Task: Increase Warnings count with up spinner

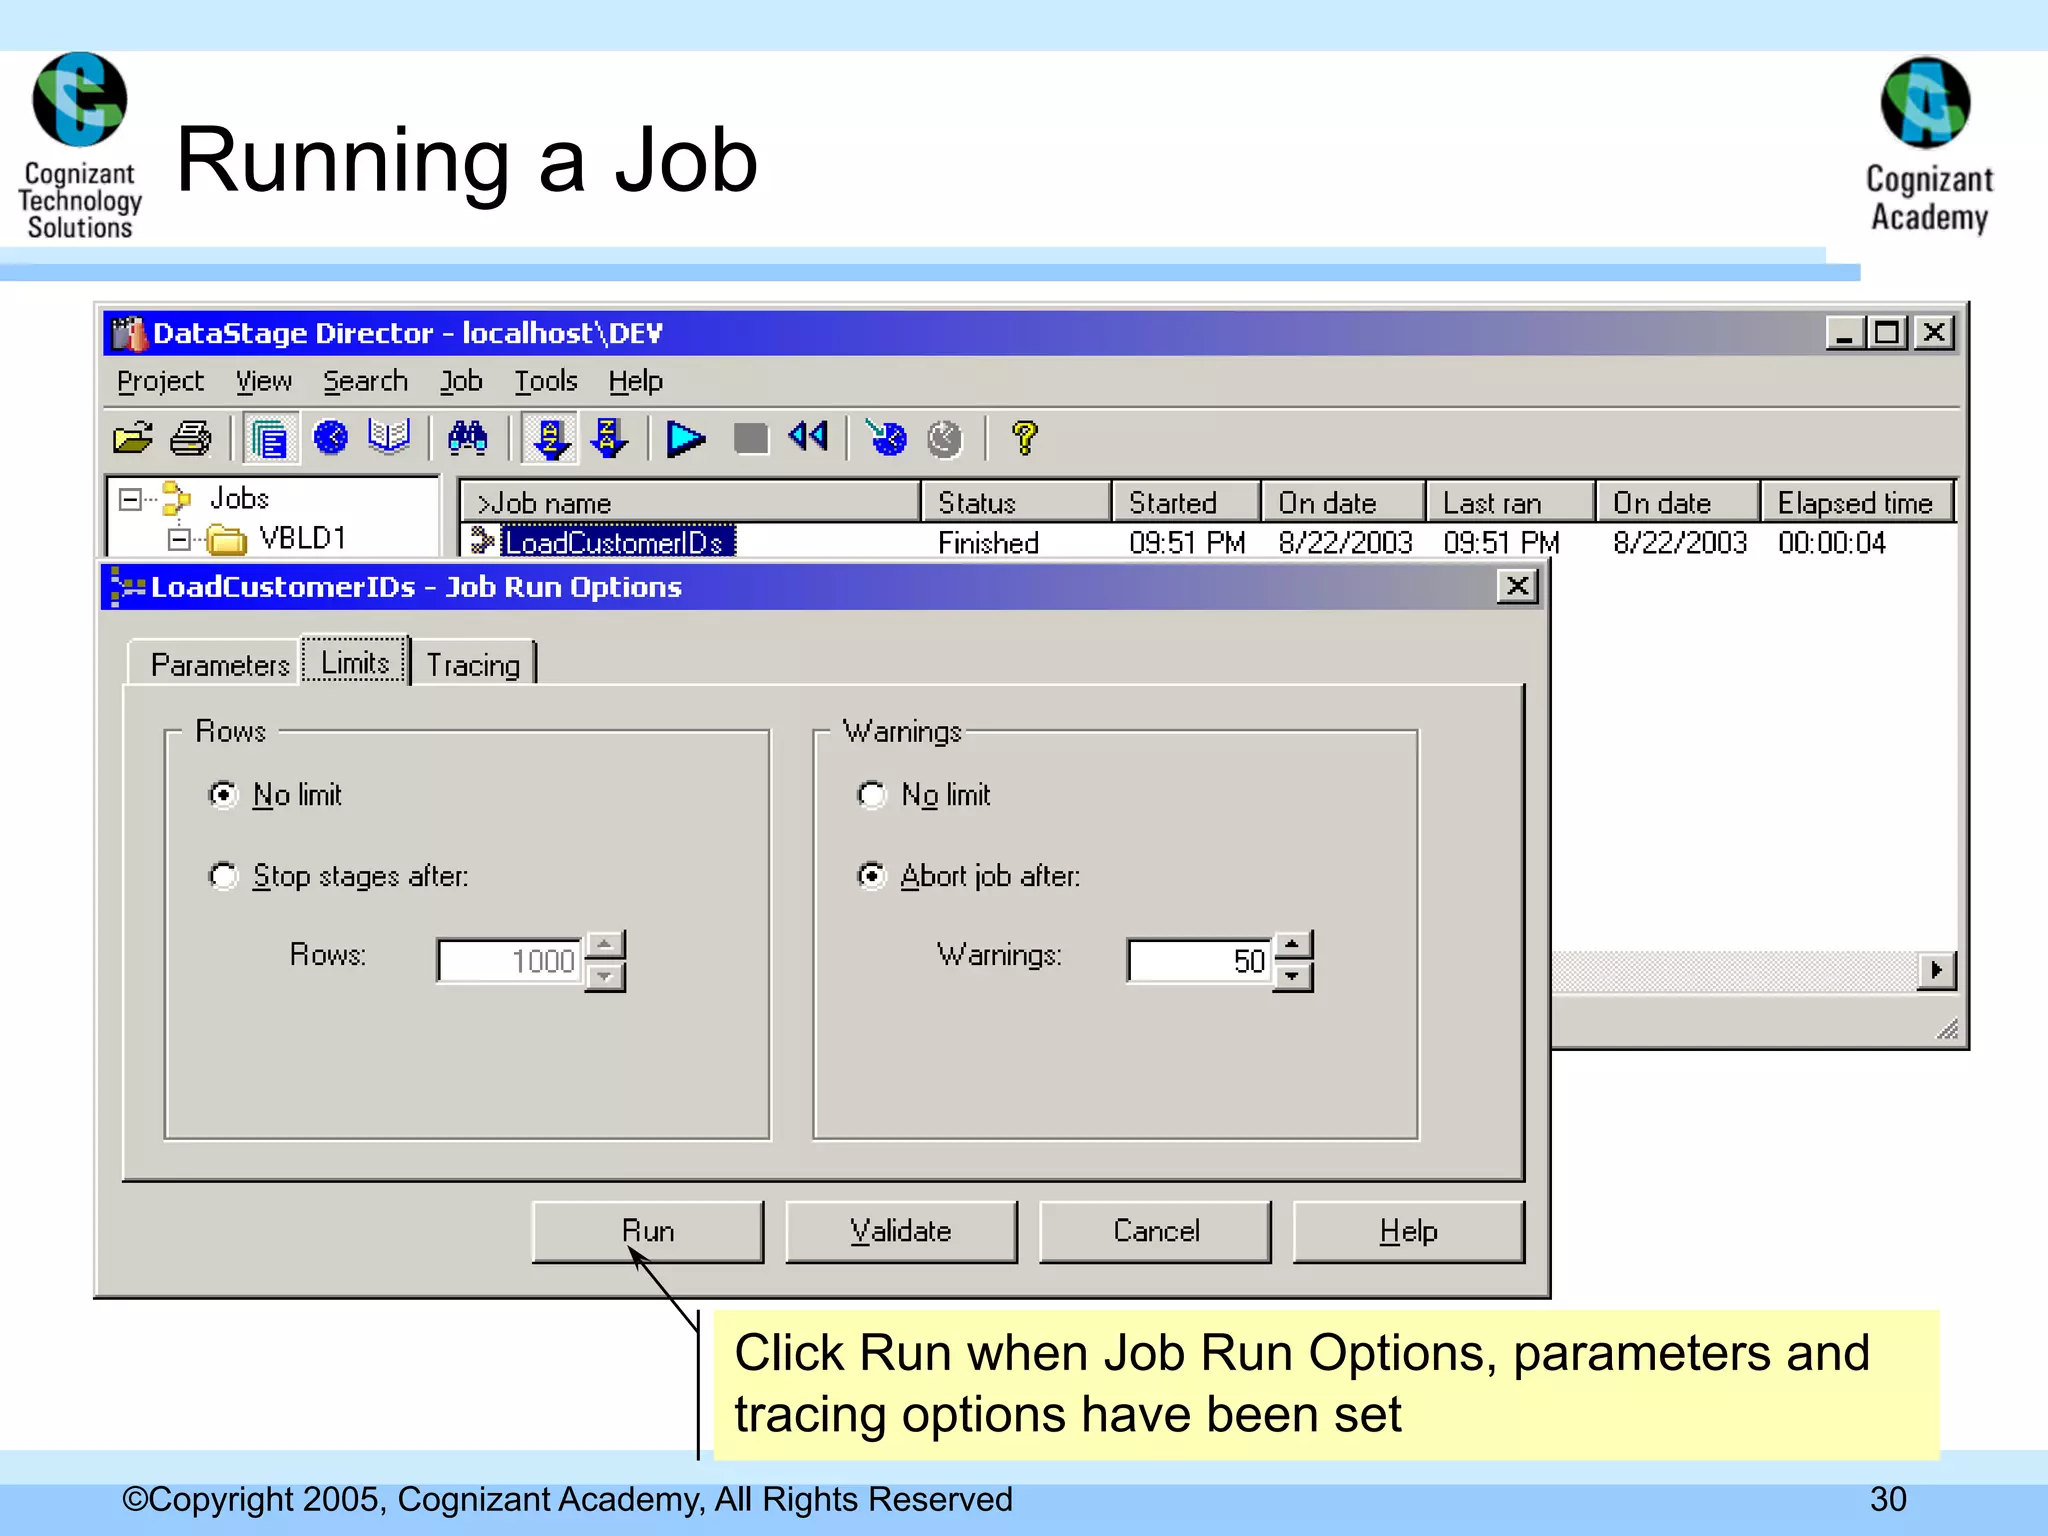Action: tap(1293, 945)
